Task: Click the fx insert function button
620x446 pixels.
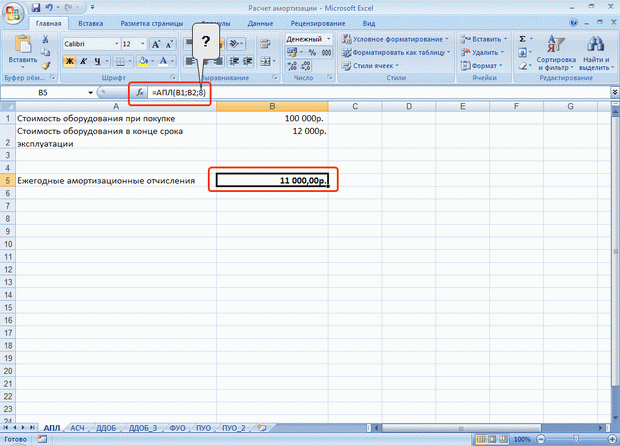Action: (140, 93)
